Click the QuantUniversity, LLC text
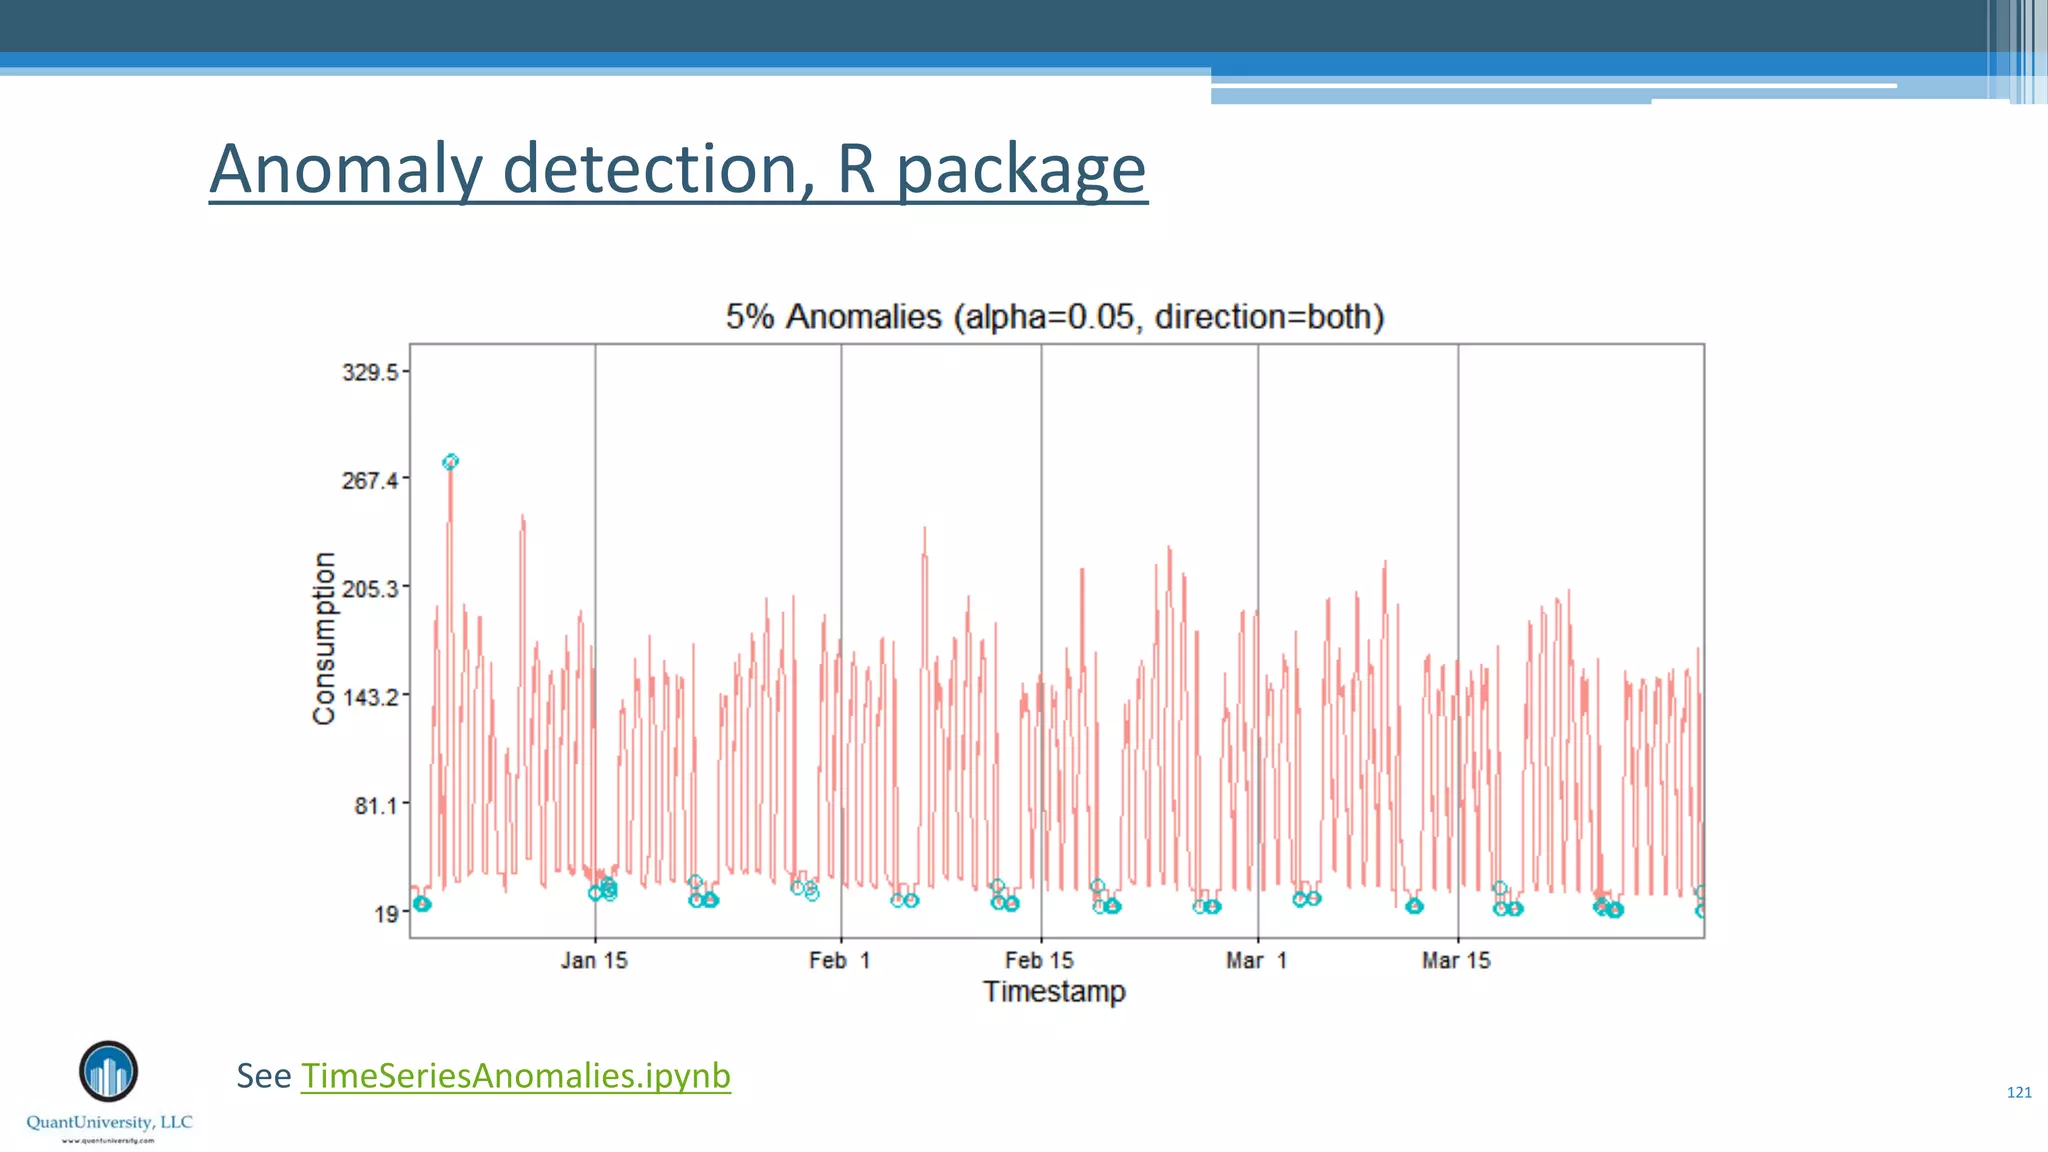2048x1152 pixels. pyautogui.click(x=109, y=1122)
